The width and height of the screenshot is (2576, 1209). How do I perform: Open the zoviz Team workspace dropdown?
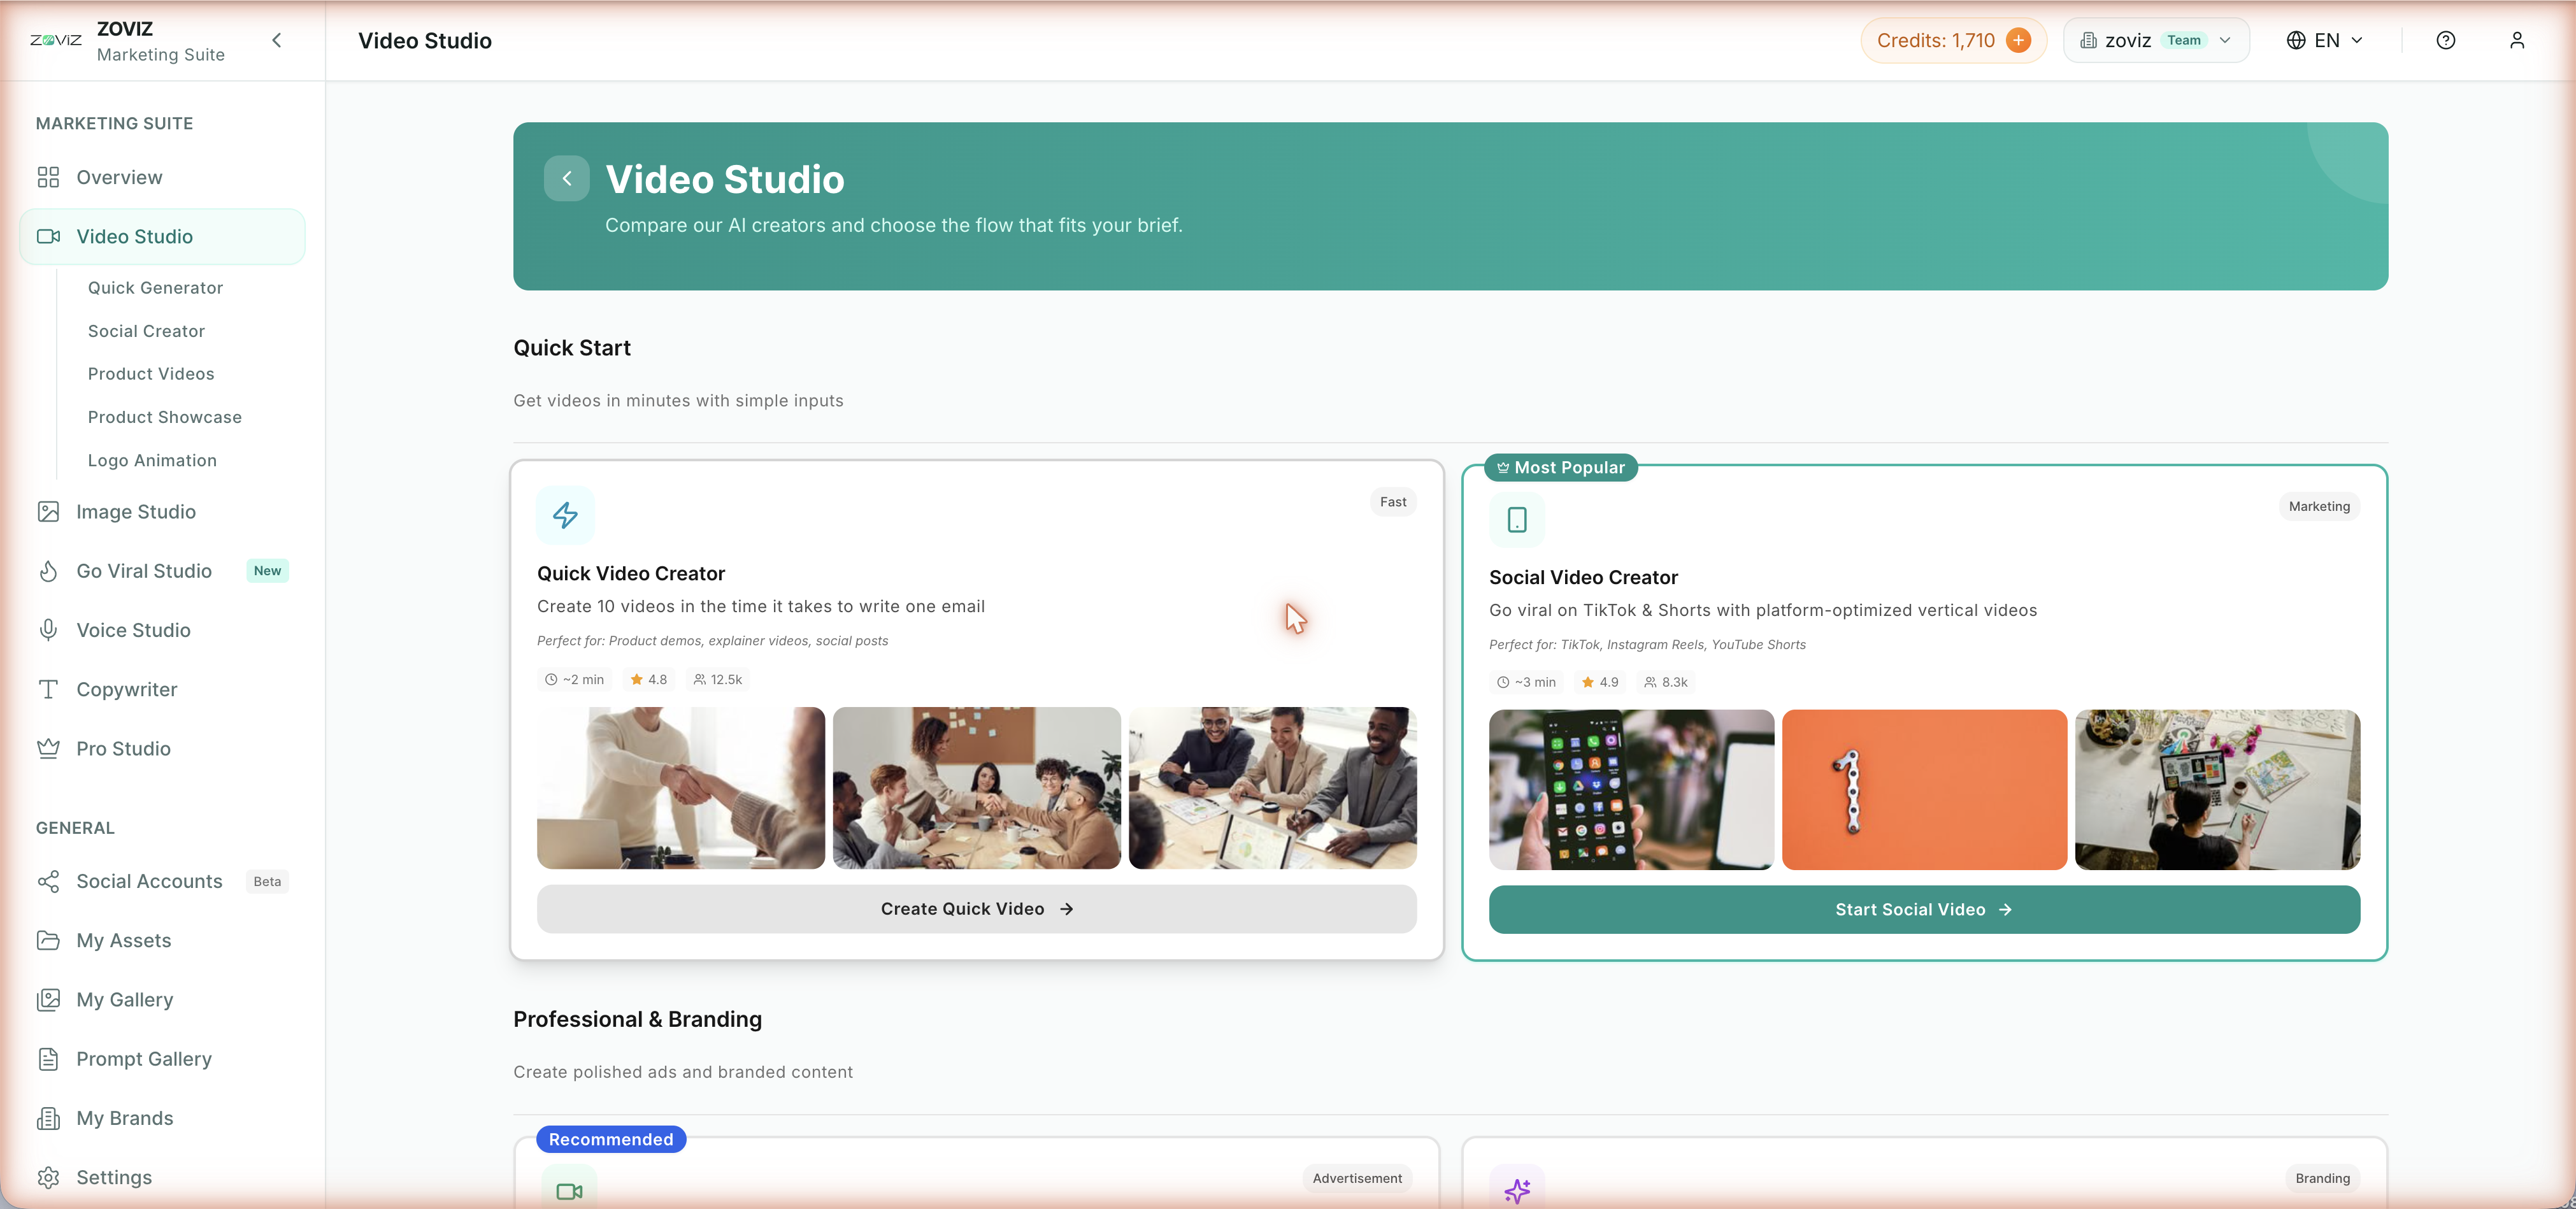click(2156, 40)
